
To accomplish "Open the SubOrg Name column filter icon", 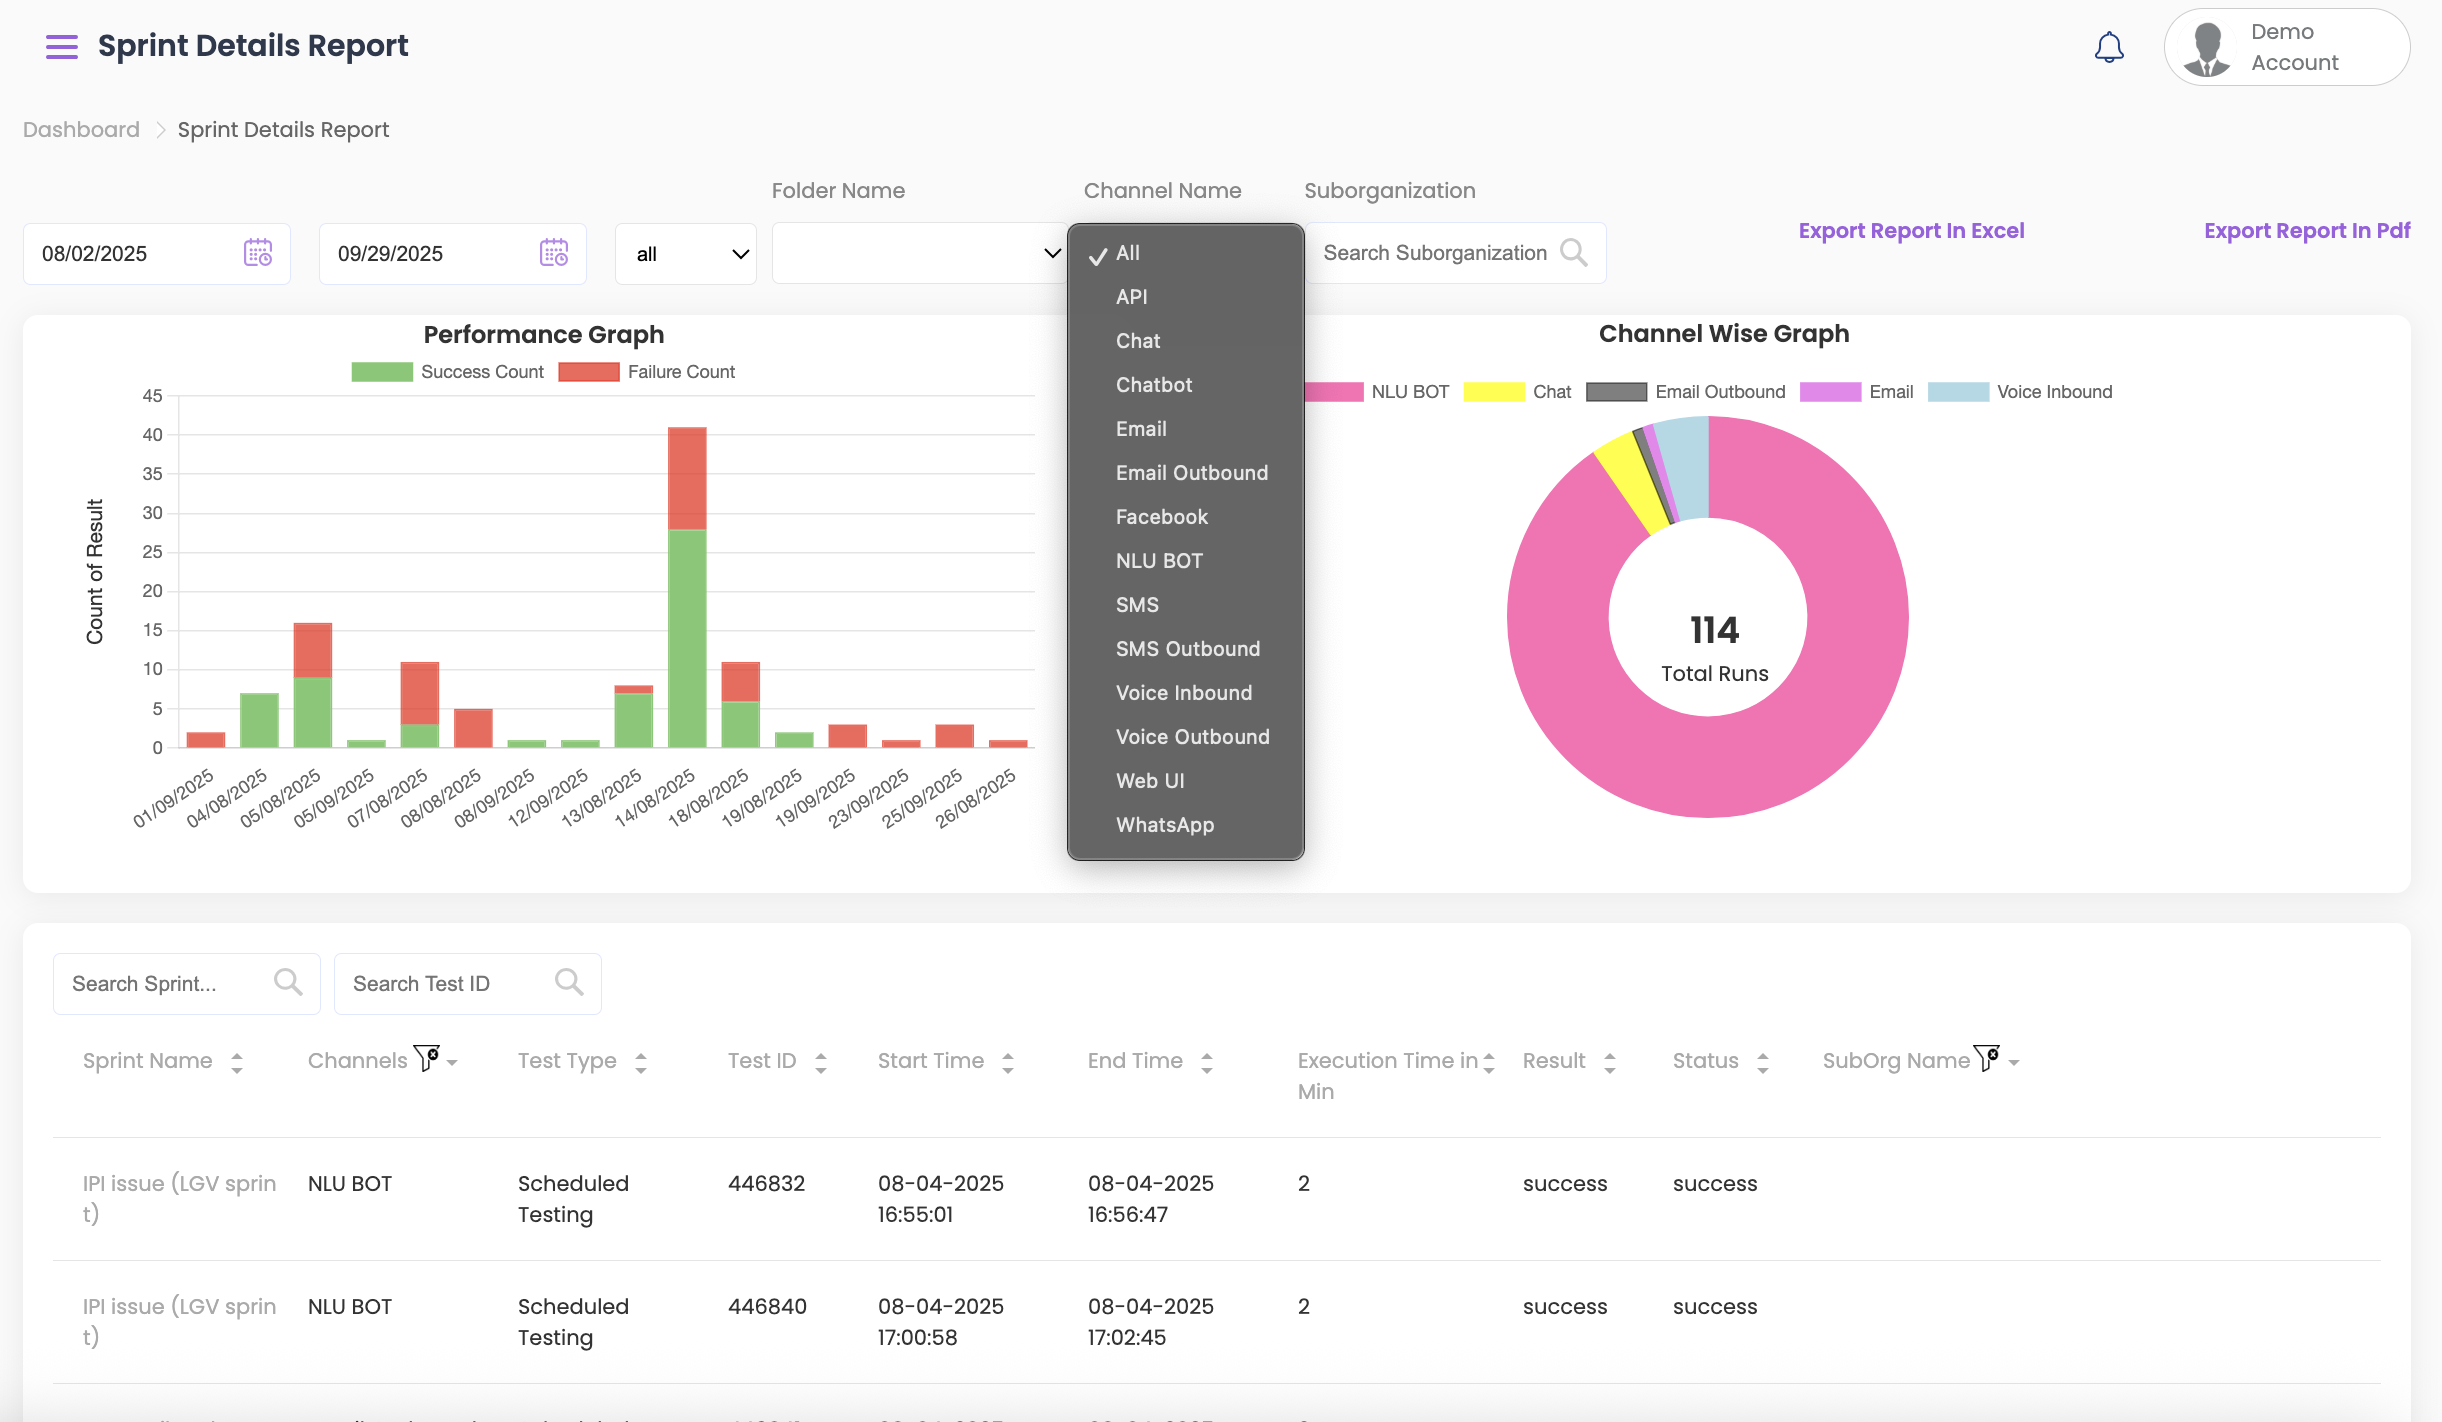I will click(1987, 1058).
